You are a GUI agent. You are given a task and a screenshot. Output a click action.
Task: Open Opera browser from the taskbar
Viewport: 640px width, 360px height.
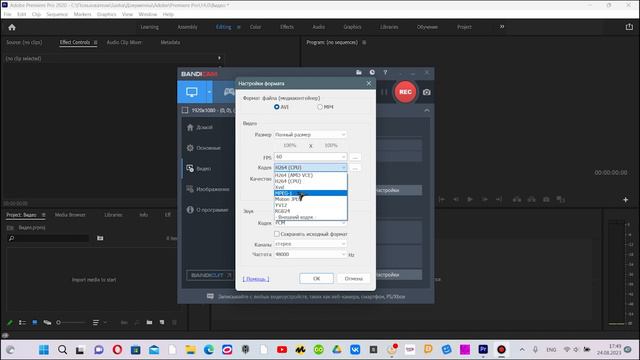point(117,350)
